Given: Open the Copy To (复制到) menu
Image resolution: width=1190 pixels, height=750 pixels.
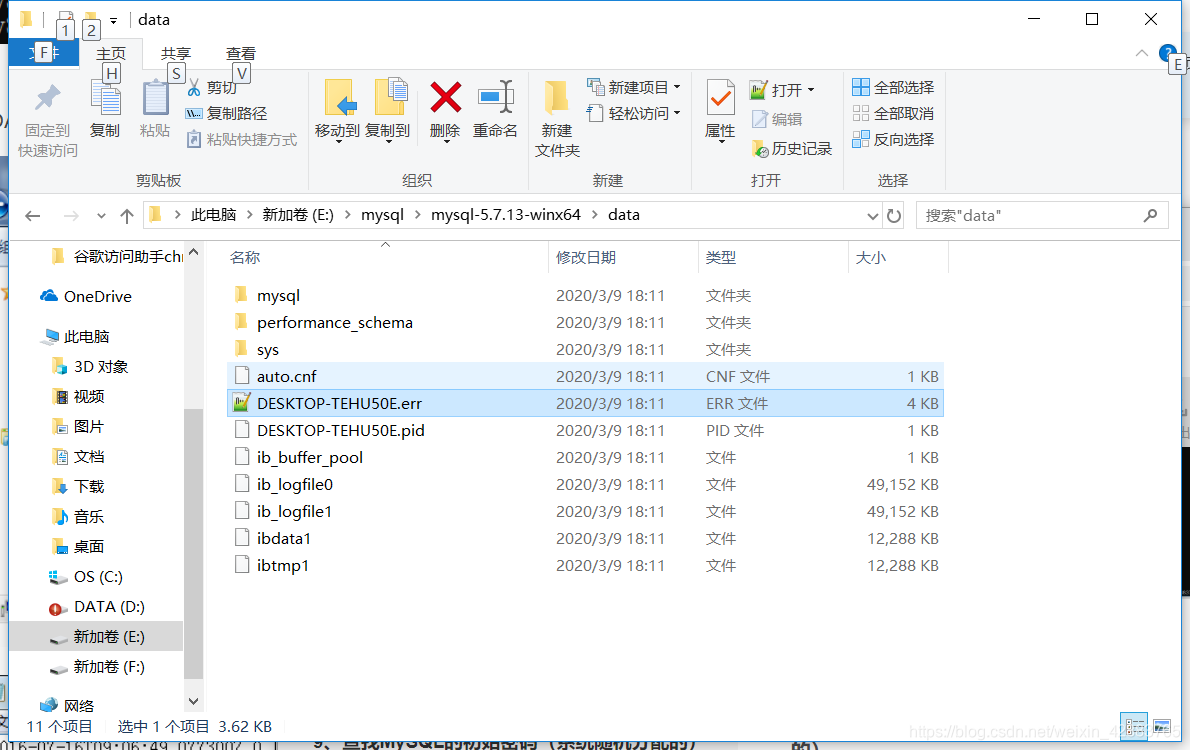Looking at the screenshot, I should pos(387,110).
